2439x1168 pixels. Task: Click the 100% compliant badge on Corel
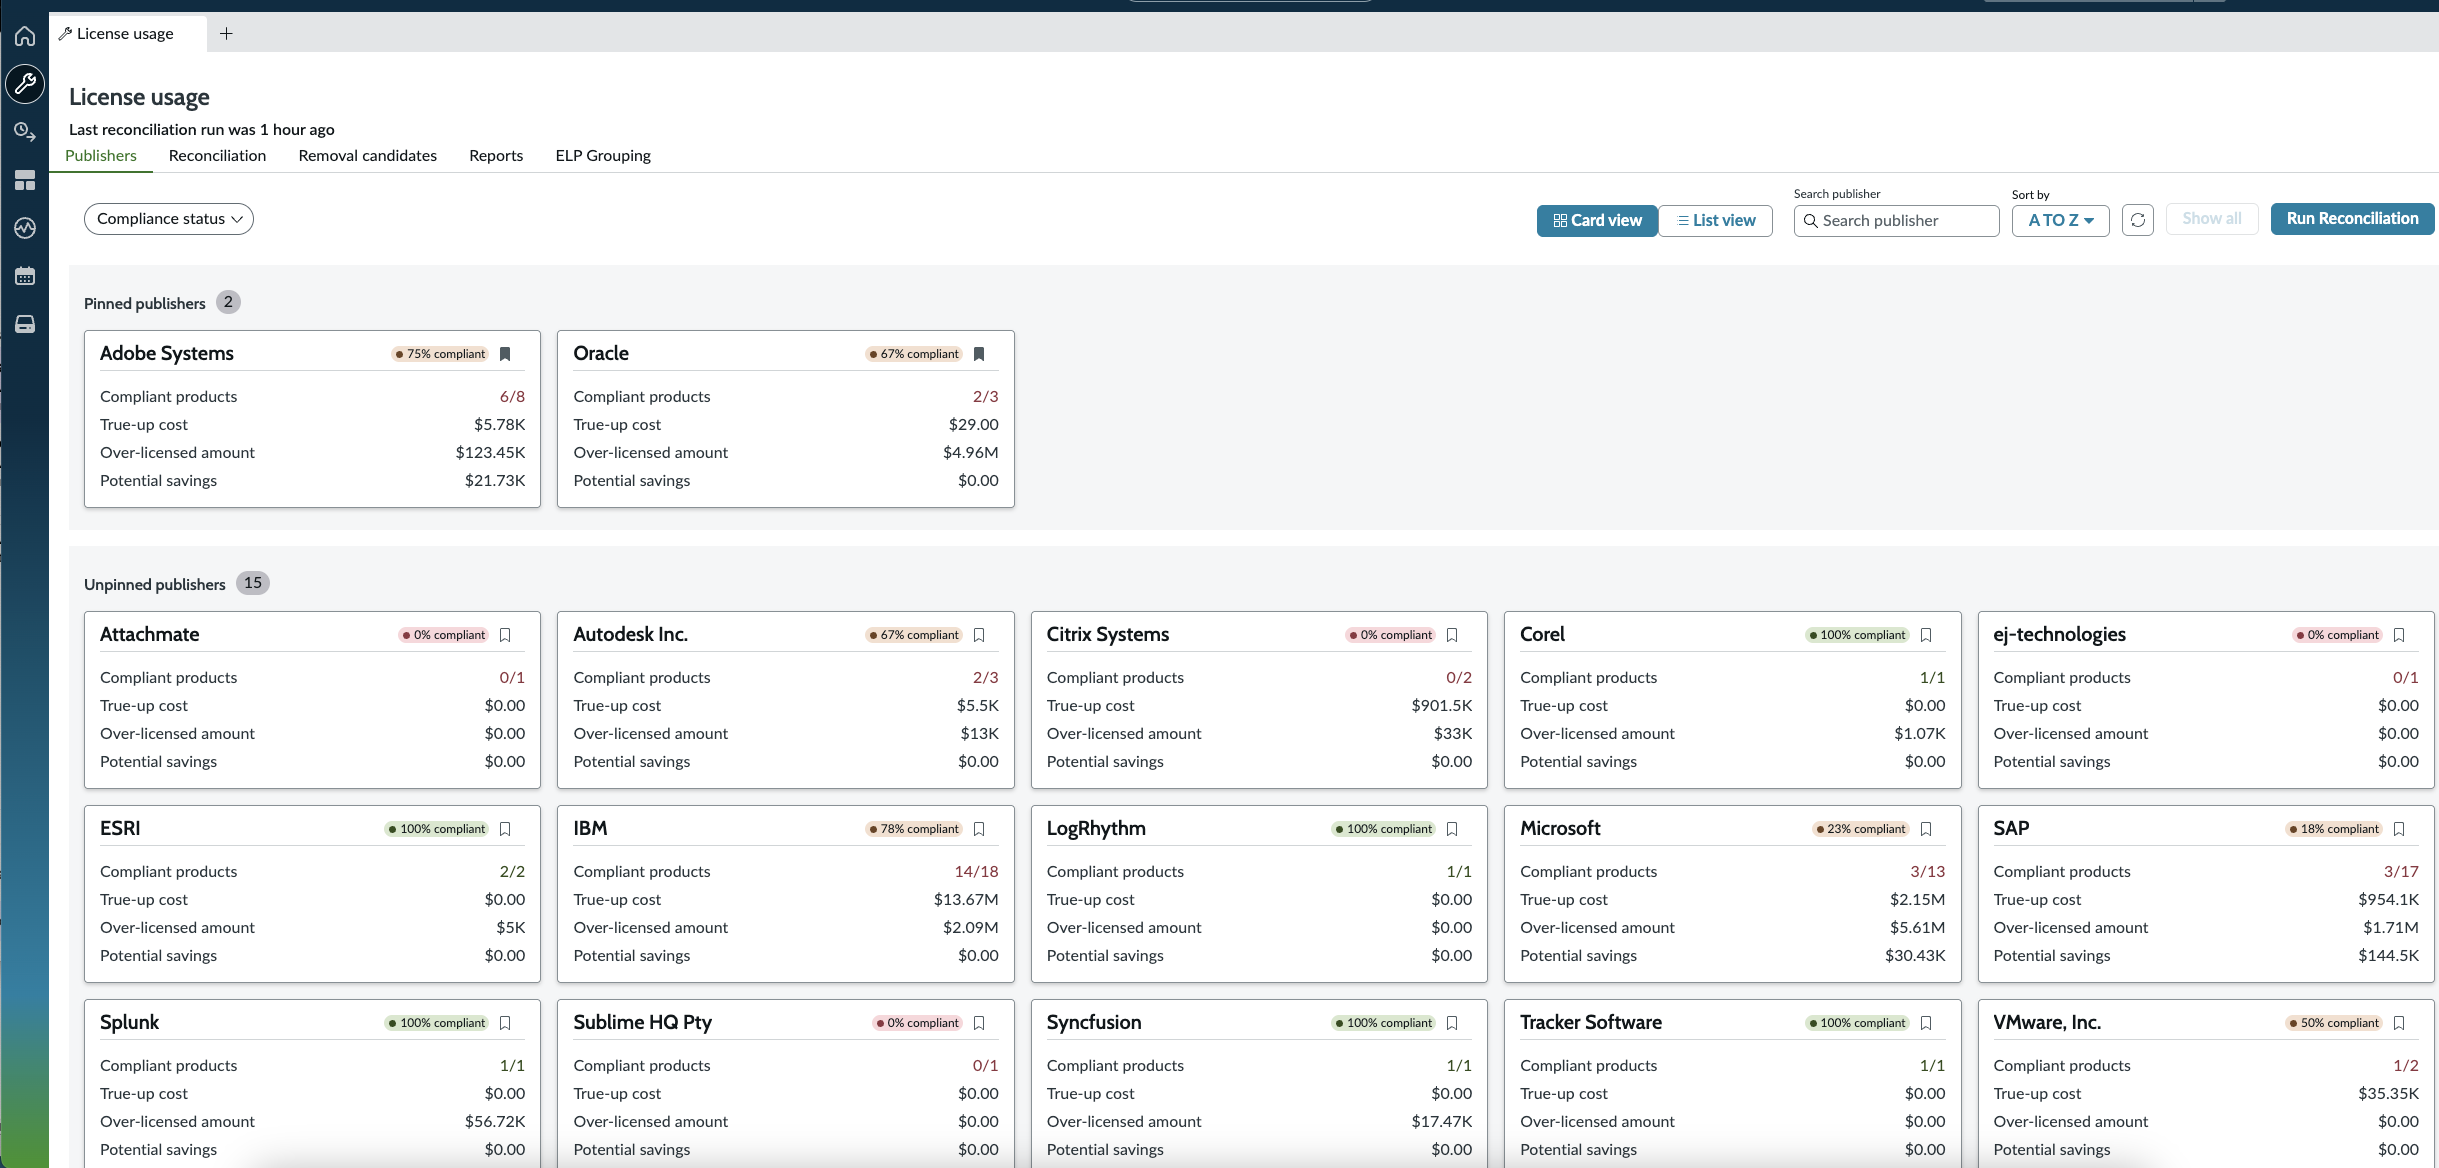click(1857, 635)
